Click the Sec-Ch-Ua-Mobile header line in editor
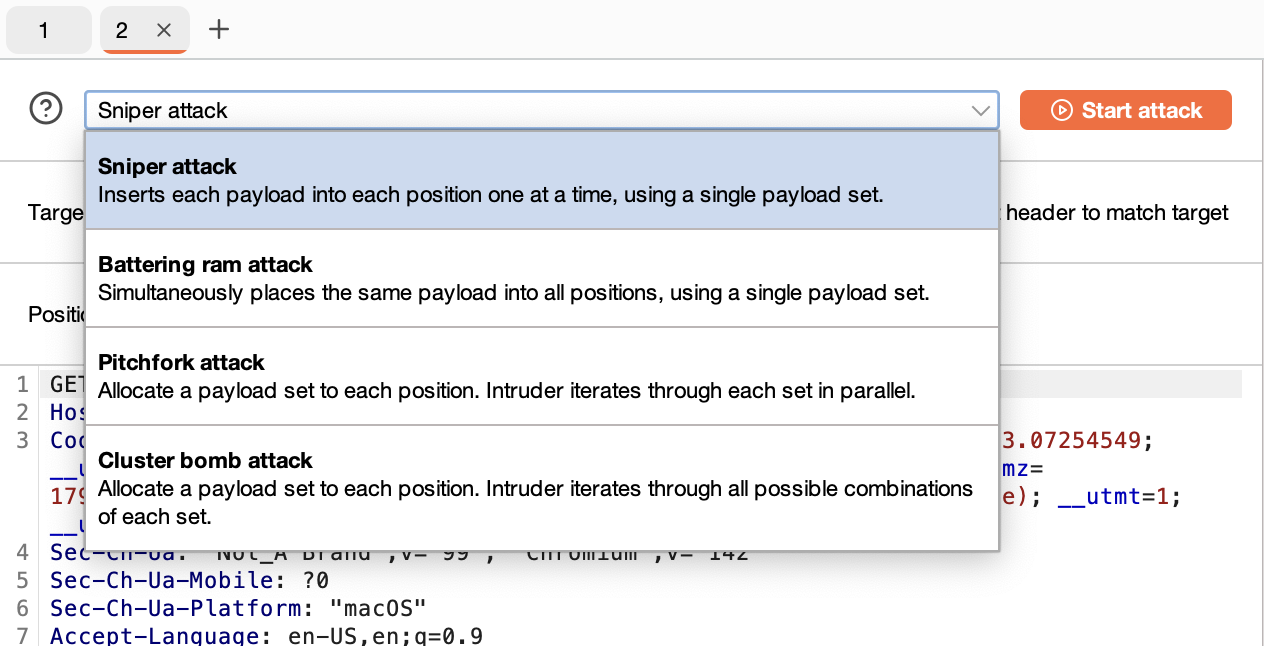1264x646 pixels. 190,580
